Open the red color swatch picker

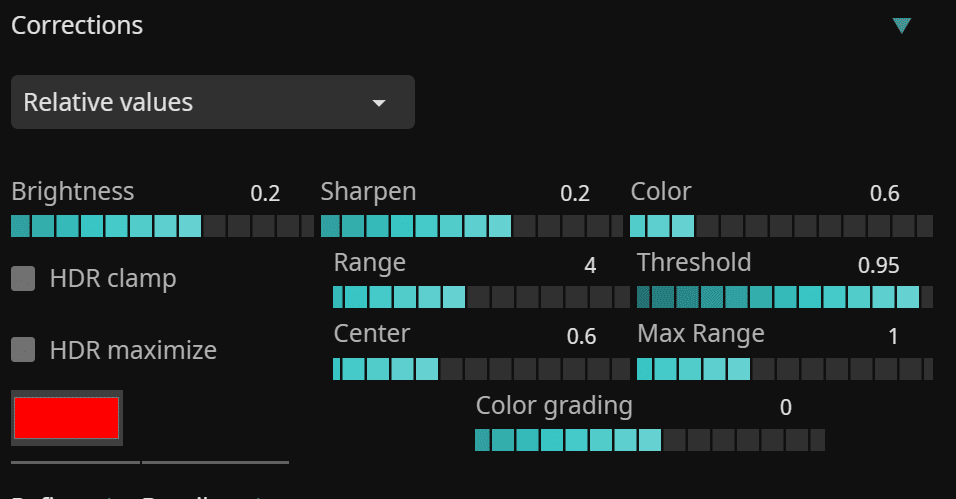coord(67,418)
